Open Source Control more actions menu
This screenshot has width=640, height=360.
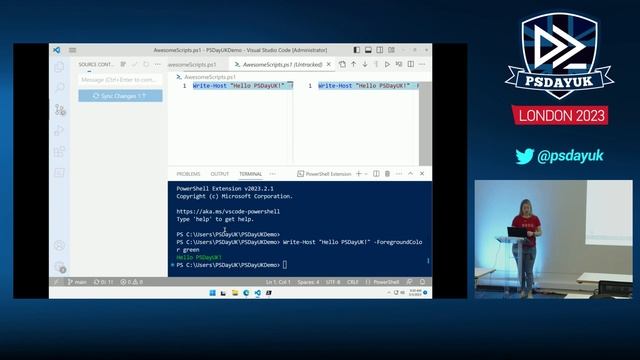coord(158,64)
